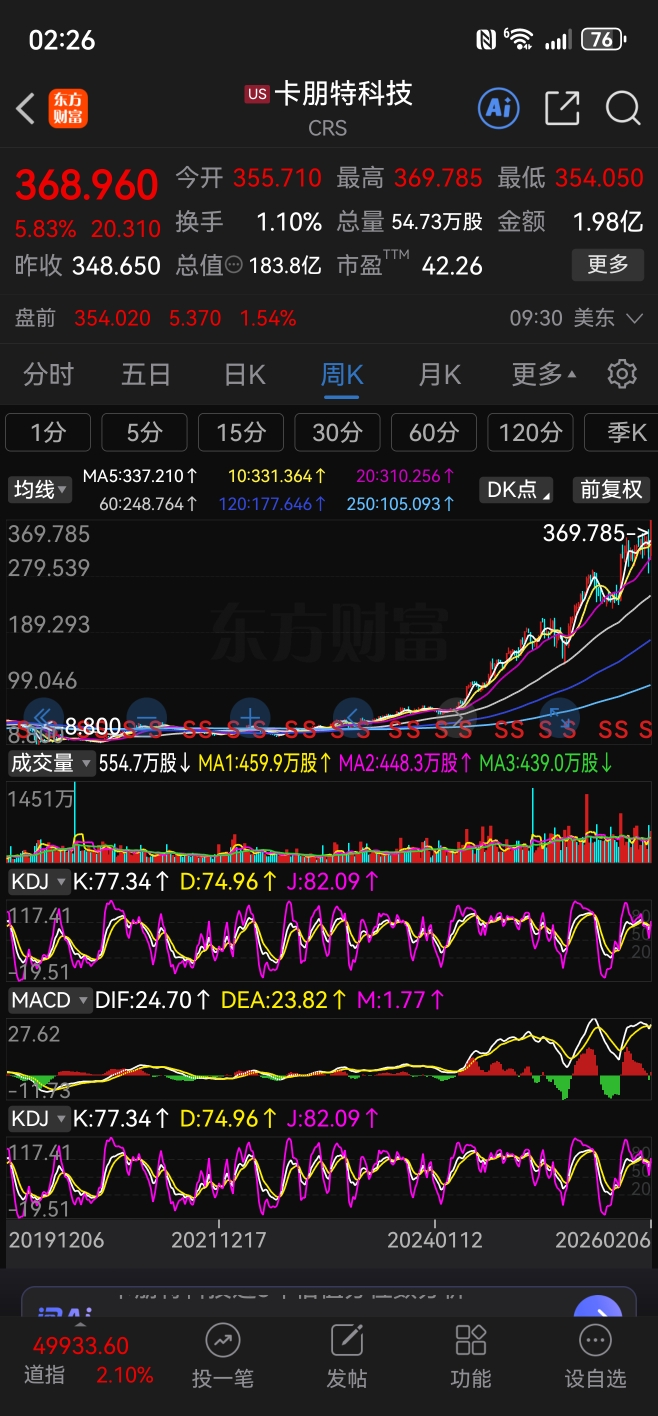Tap the date label 20240112
This screenshot has width=658, height=1416.
pos(437,1240)
